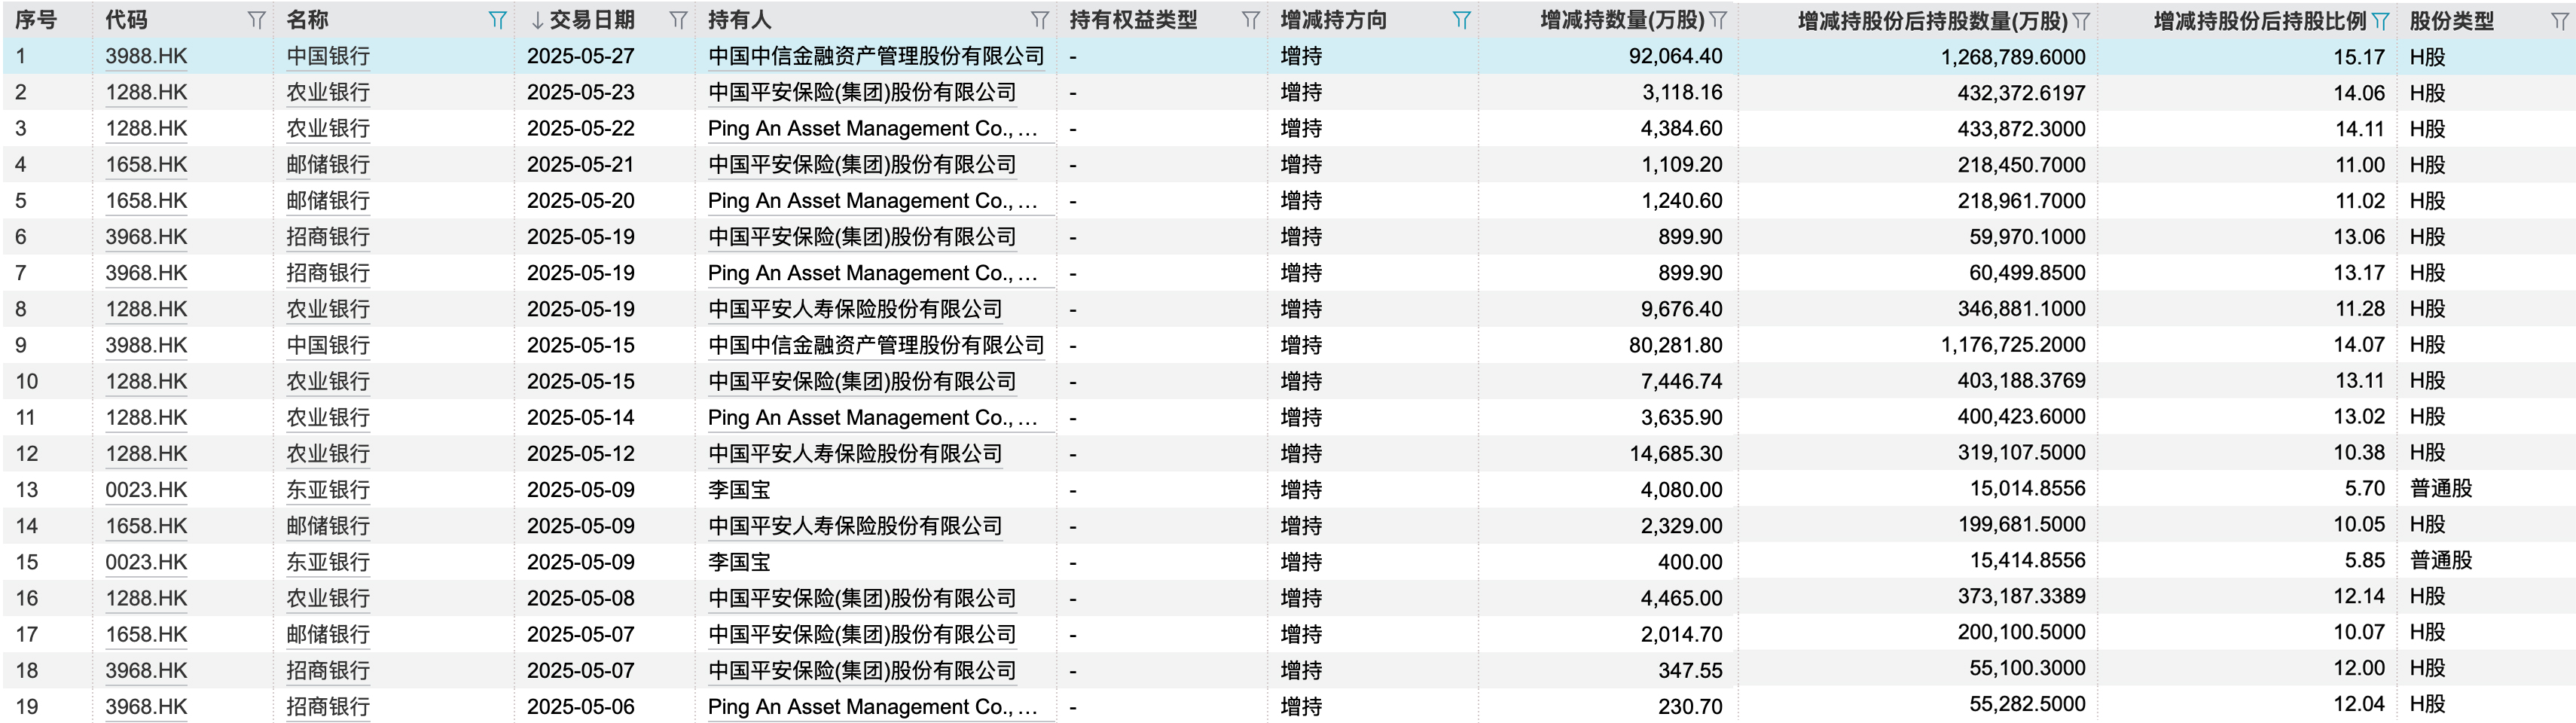2576x723 pixels.
Task: Open the filter for 持有权益类型 column
Action: point(1250,20)
